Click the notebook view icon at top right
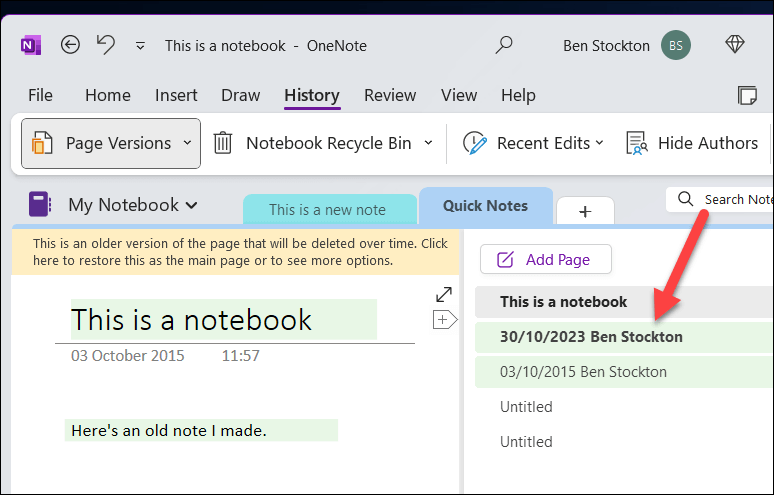This screenshot has height=495, width=774. (747, 96)
